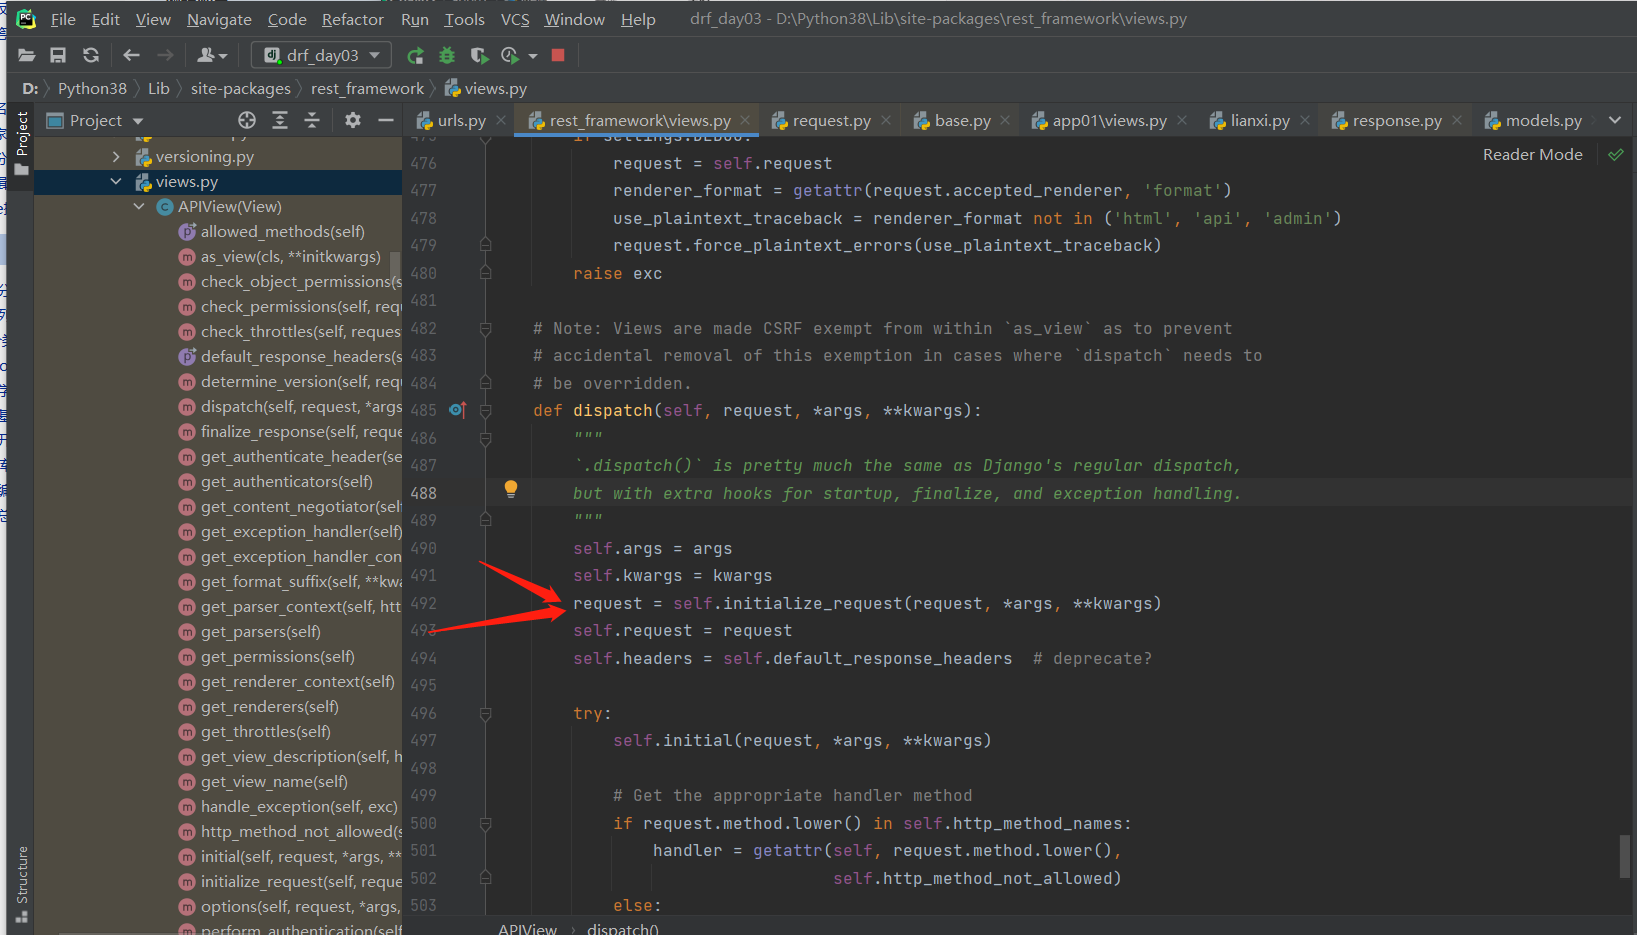Viewport: 1637px width, 935px height.
Task: Click the overriding-method gutter icon at line 485
Action: [x=458, y=410]
